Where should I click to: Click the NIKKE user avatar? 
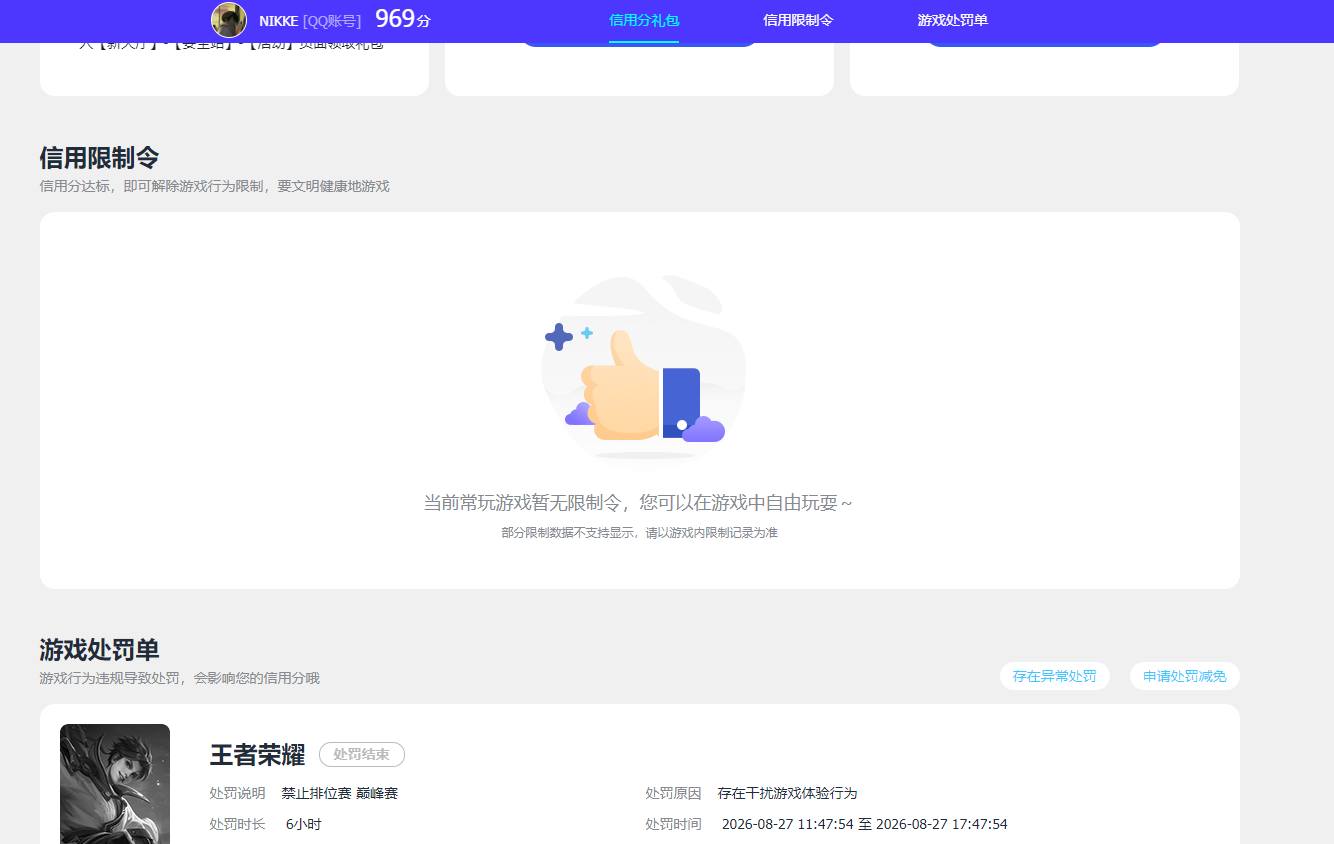click(229, 20)
